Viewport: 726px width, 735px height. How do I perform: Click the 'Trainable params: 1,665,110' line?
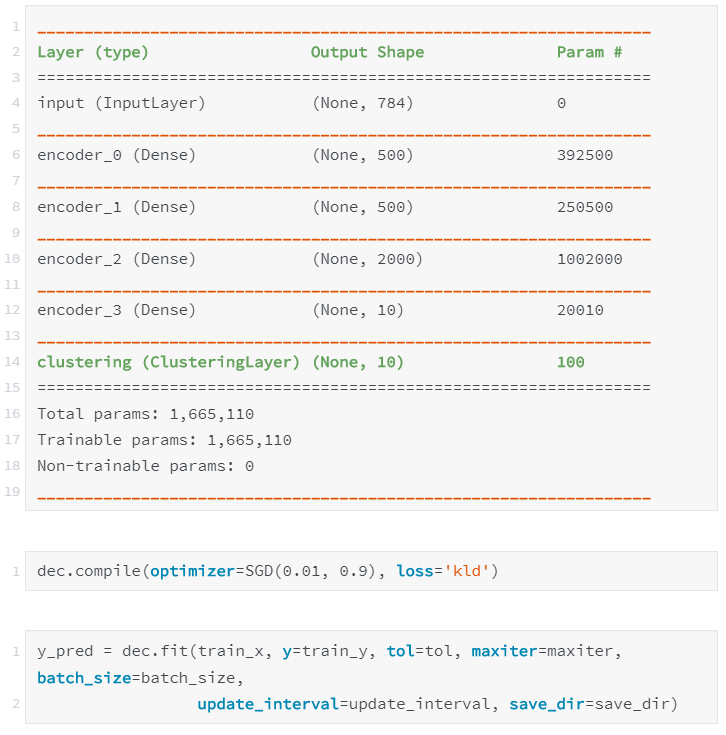click(164, 440)
